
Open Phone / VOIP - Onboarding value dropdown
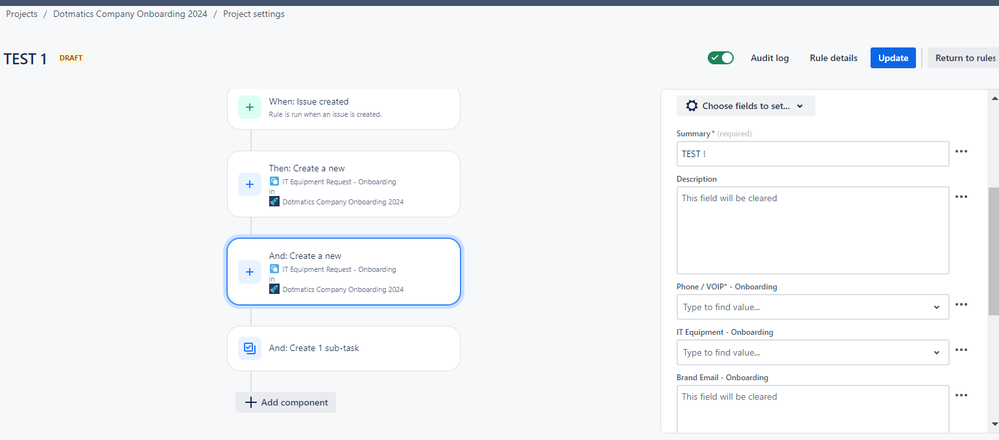click(812, 307)
